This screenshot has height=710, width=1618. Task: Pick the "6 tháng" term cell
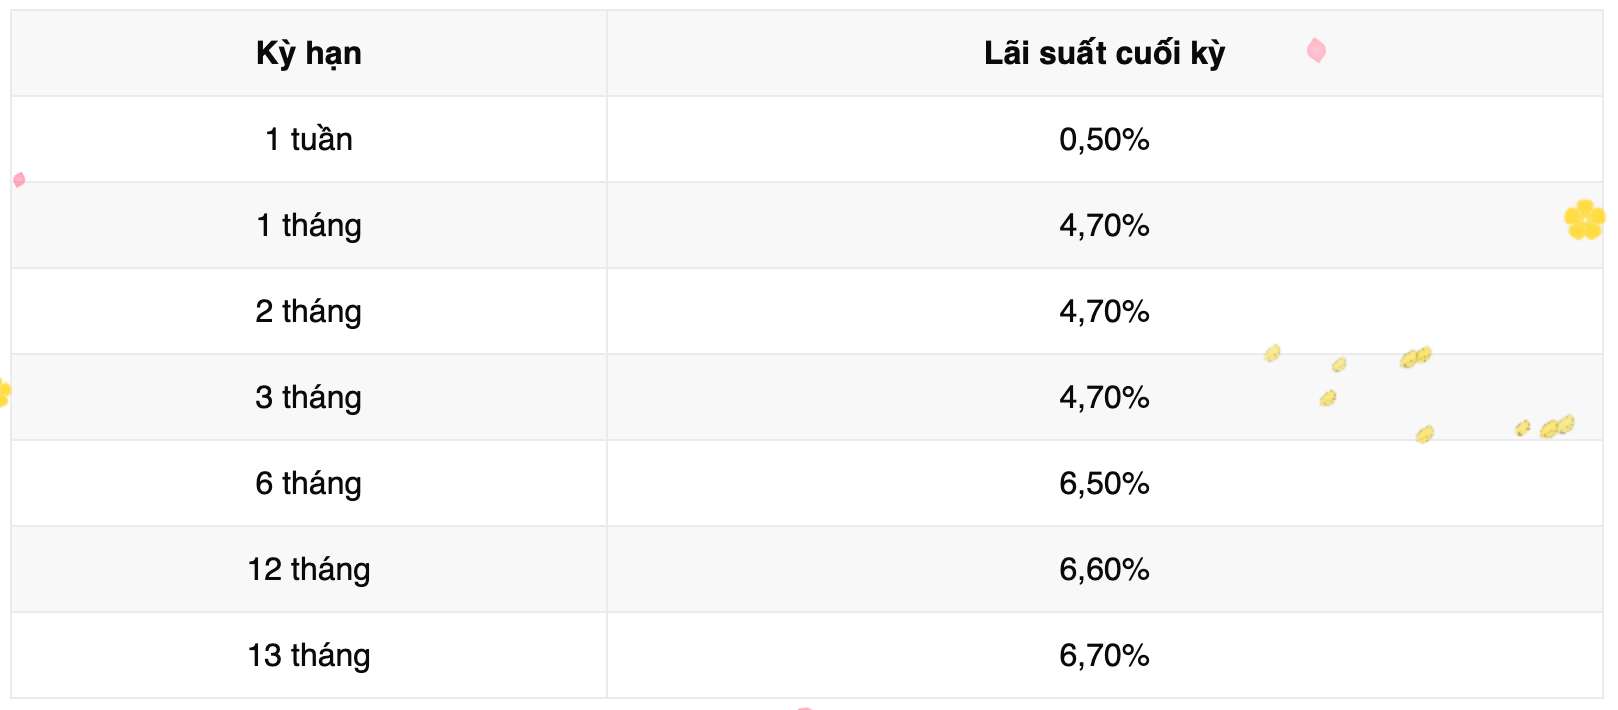pos(308,483)
